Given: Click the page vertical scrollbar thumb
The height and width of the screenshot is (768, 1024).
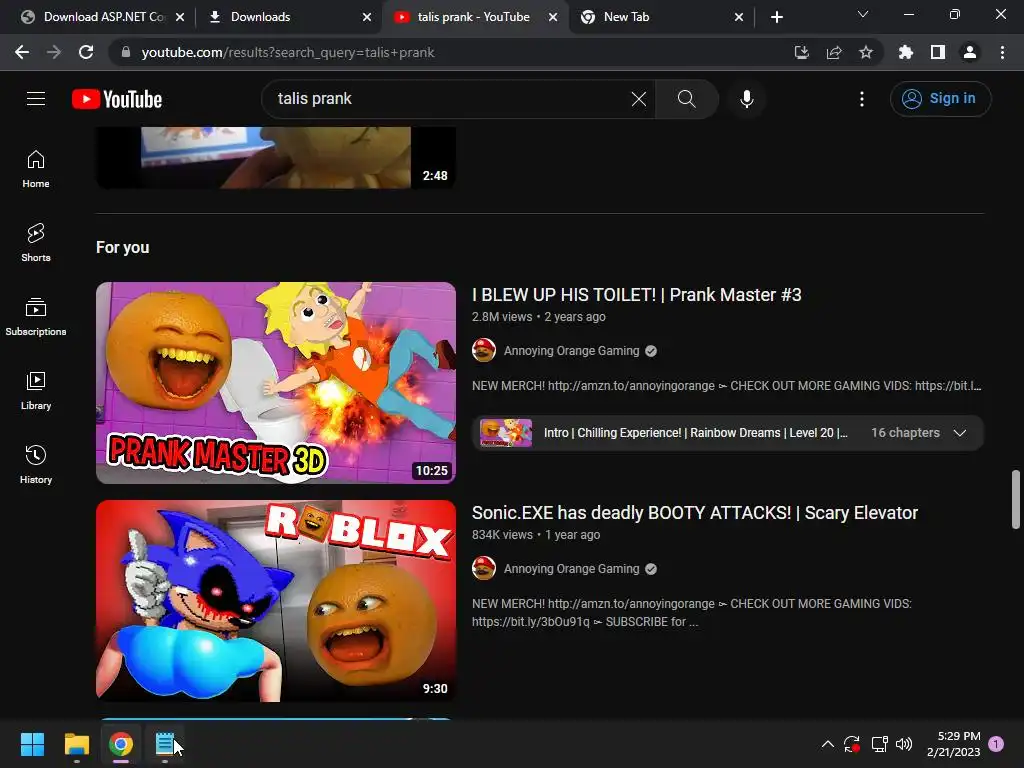Looking at the screenshot, I should tap(1016, 499).
